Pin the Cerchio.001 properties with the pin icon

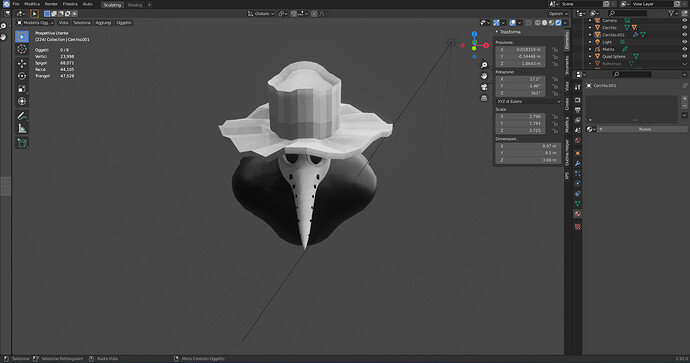tap(684, 85)
